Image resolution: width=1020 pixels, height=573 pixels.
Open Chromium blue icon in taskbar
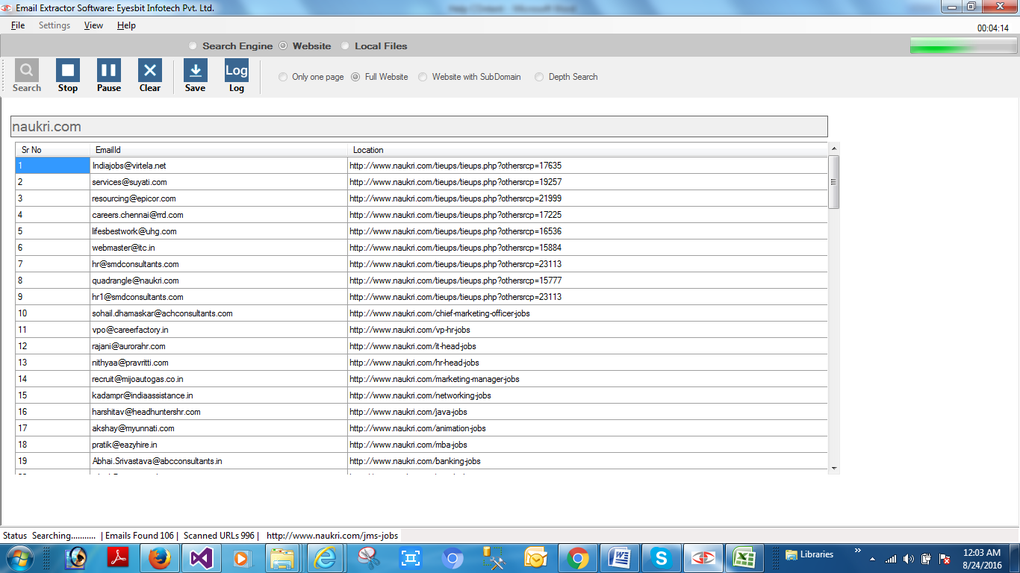[452, 559]
